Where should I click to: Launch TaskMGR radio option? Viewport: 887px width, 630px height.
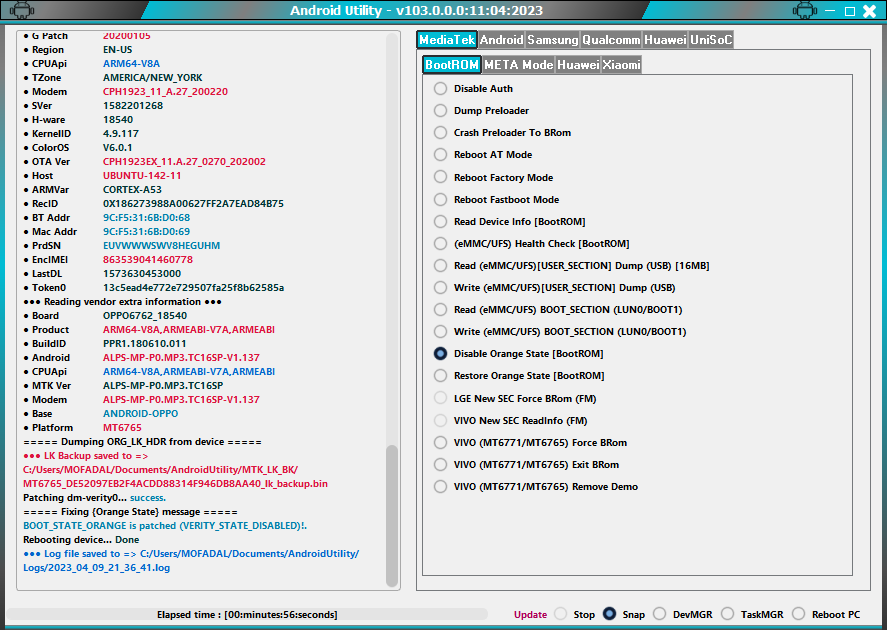(x=727, y=614)
